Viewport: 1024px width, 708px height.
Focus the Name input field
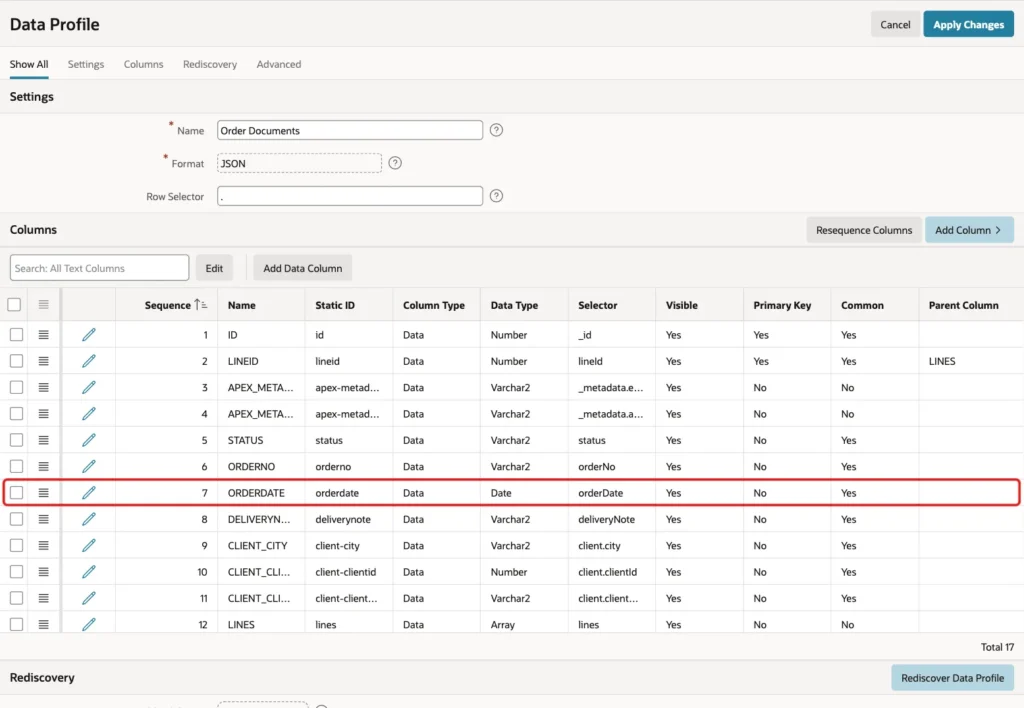(x=350, y=130)
